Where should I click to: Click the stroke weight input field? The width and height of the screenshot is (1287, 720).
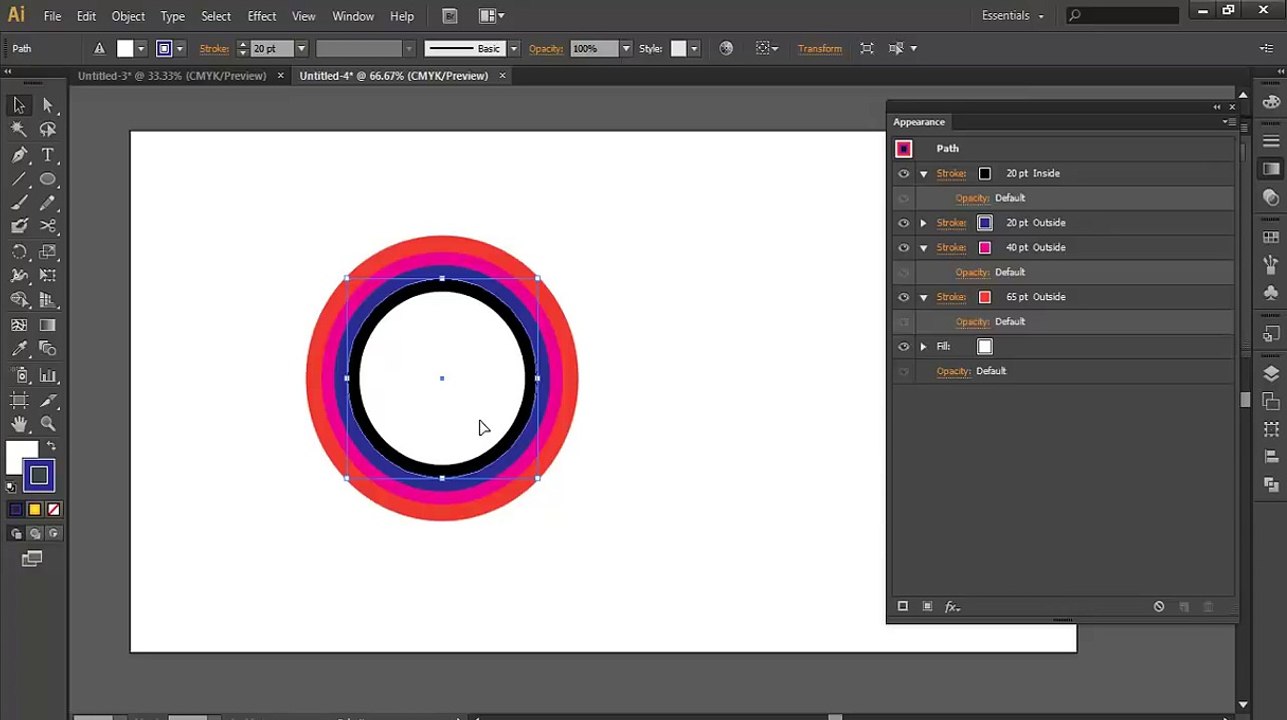click(272, 48)
